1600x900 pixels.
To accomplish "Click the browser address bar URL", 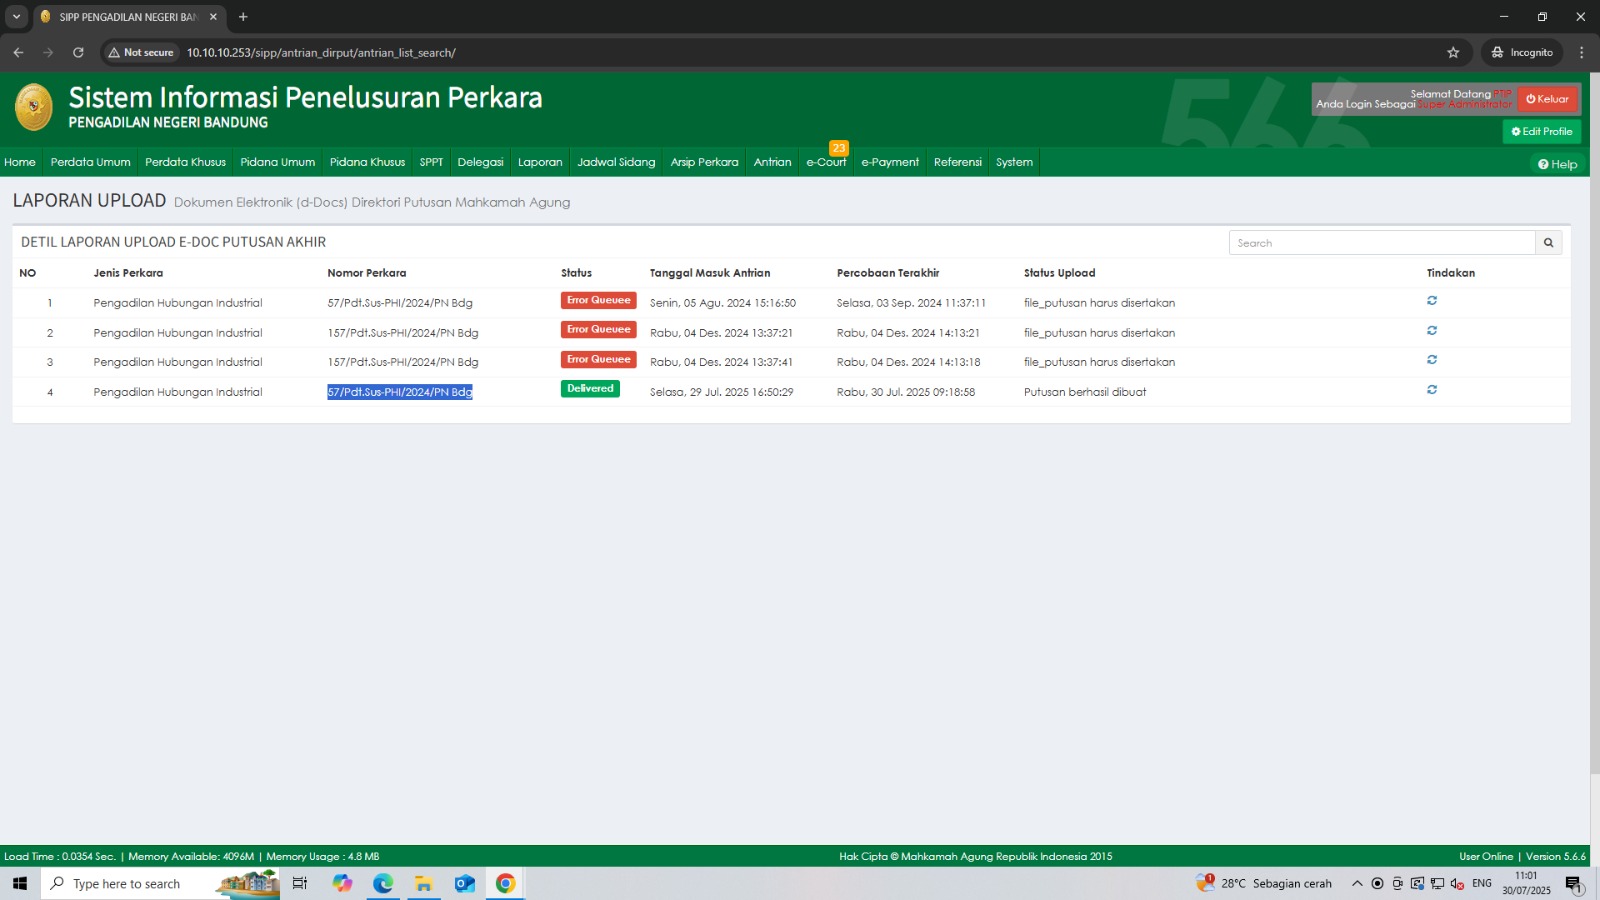I will (321, 53).
